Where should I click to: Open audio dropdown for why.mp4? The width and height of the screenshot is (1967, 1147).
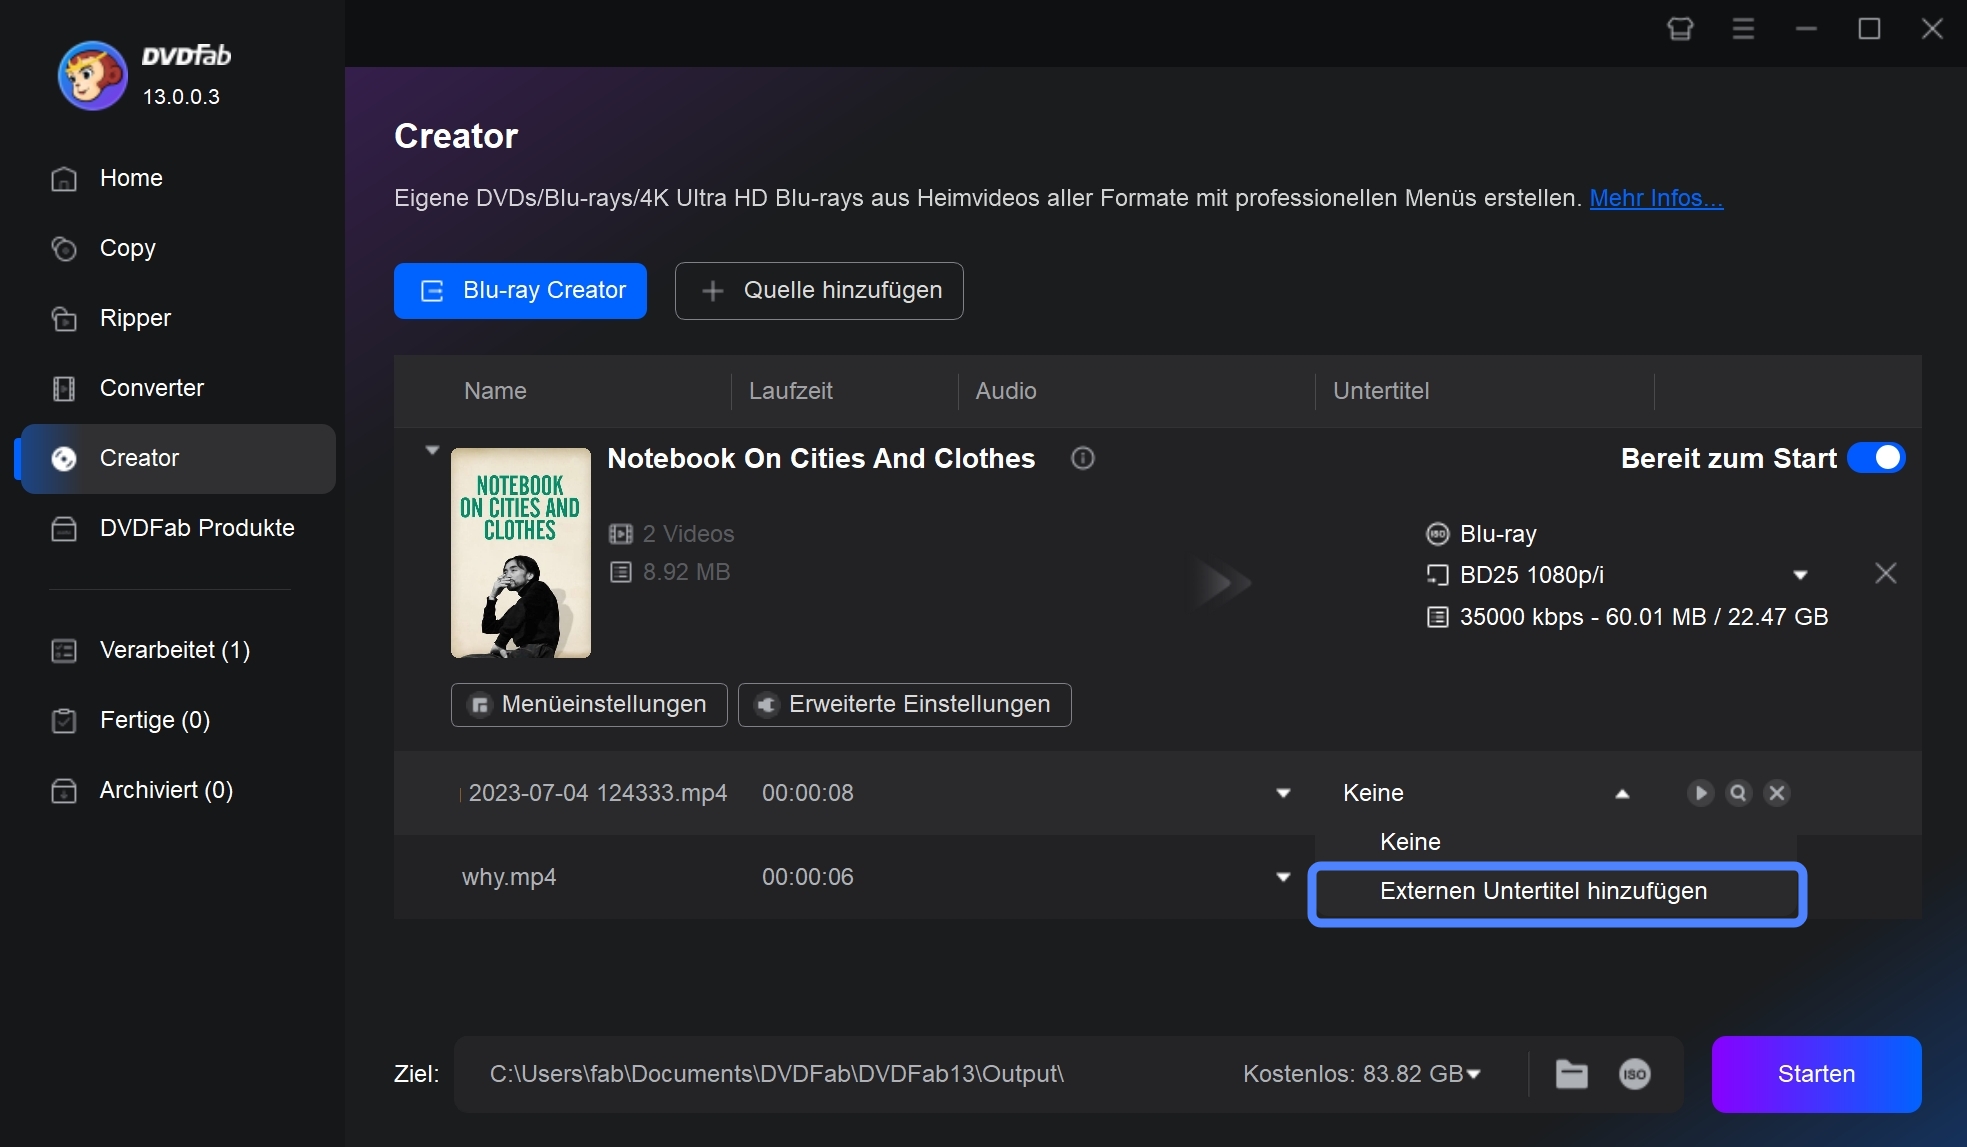tap(1283, 877)
